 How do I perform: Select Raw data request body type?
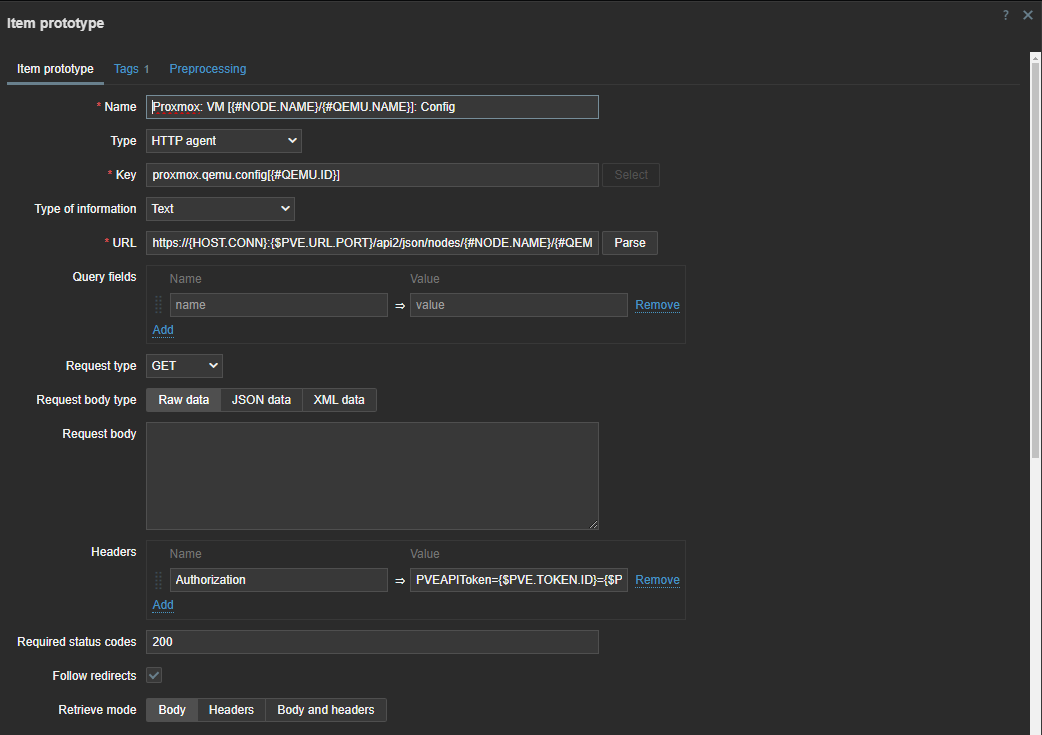tap(184, 400)
